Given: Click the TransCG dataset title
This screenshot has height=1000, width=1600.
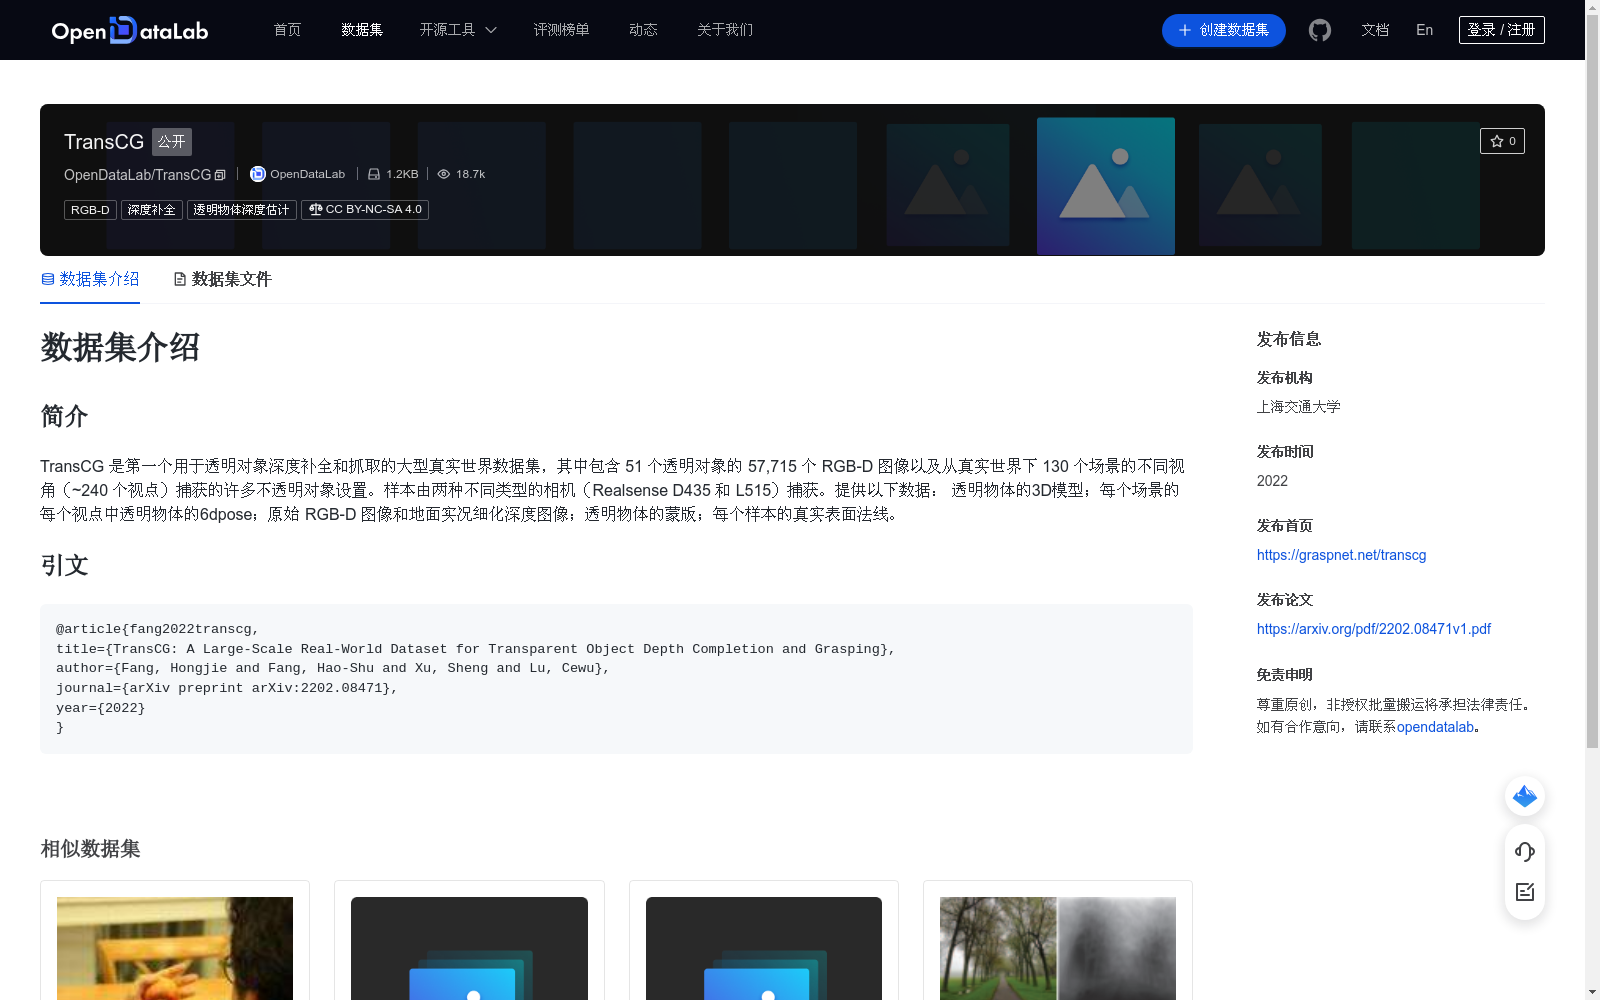Looking at the screenshot, I should tap(104, 142).
